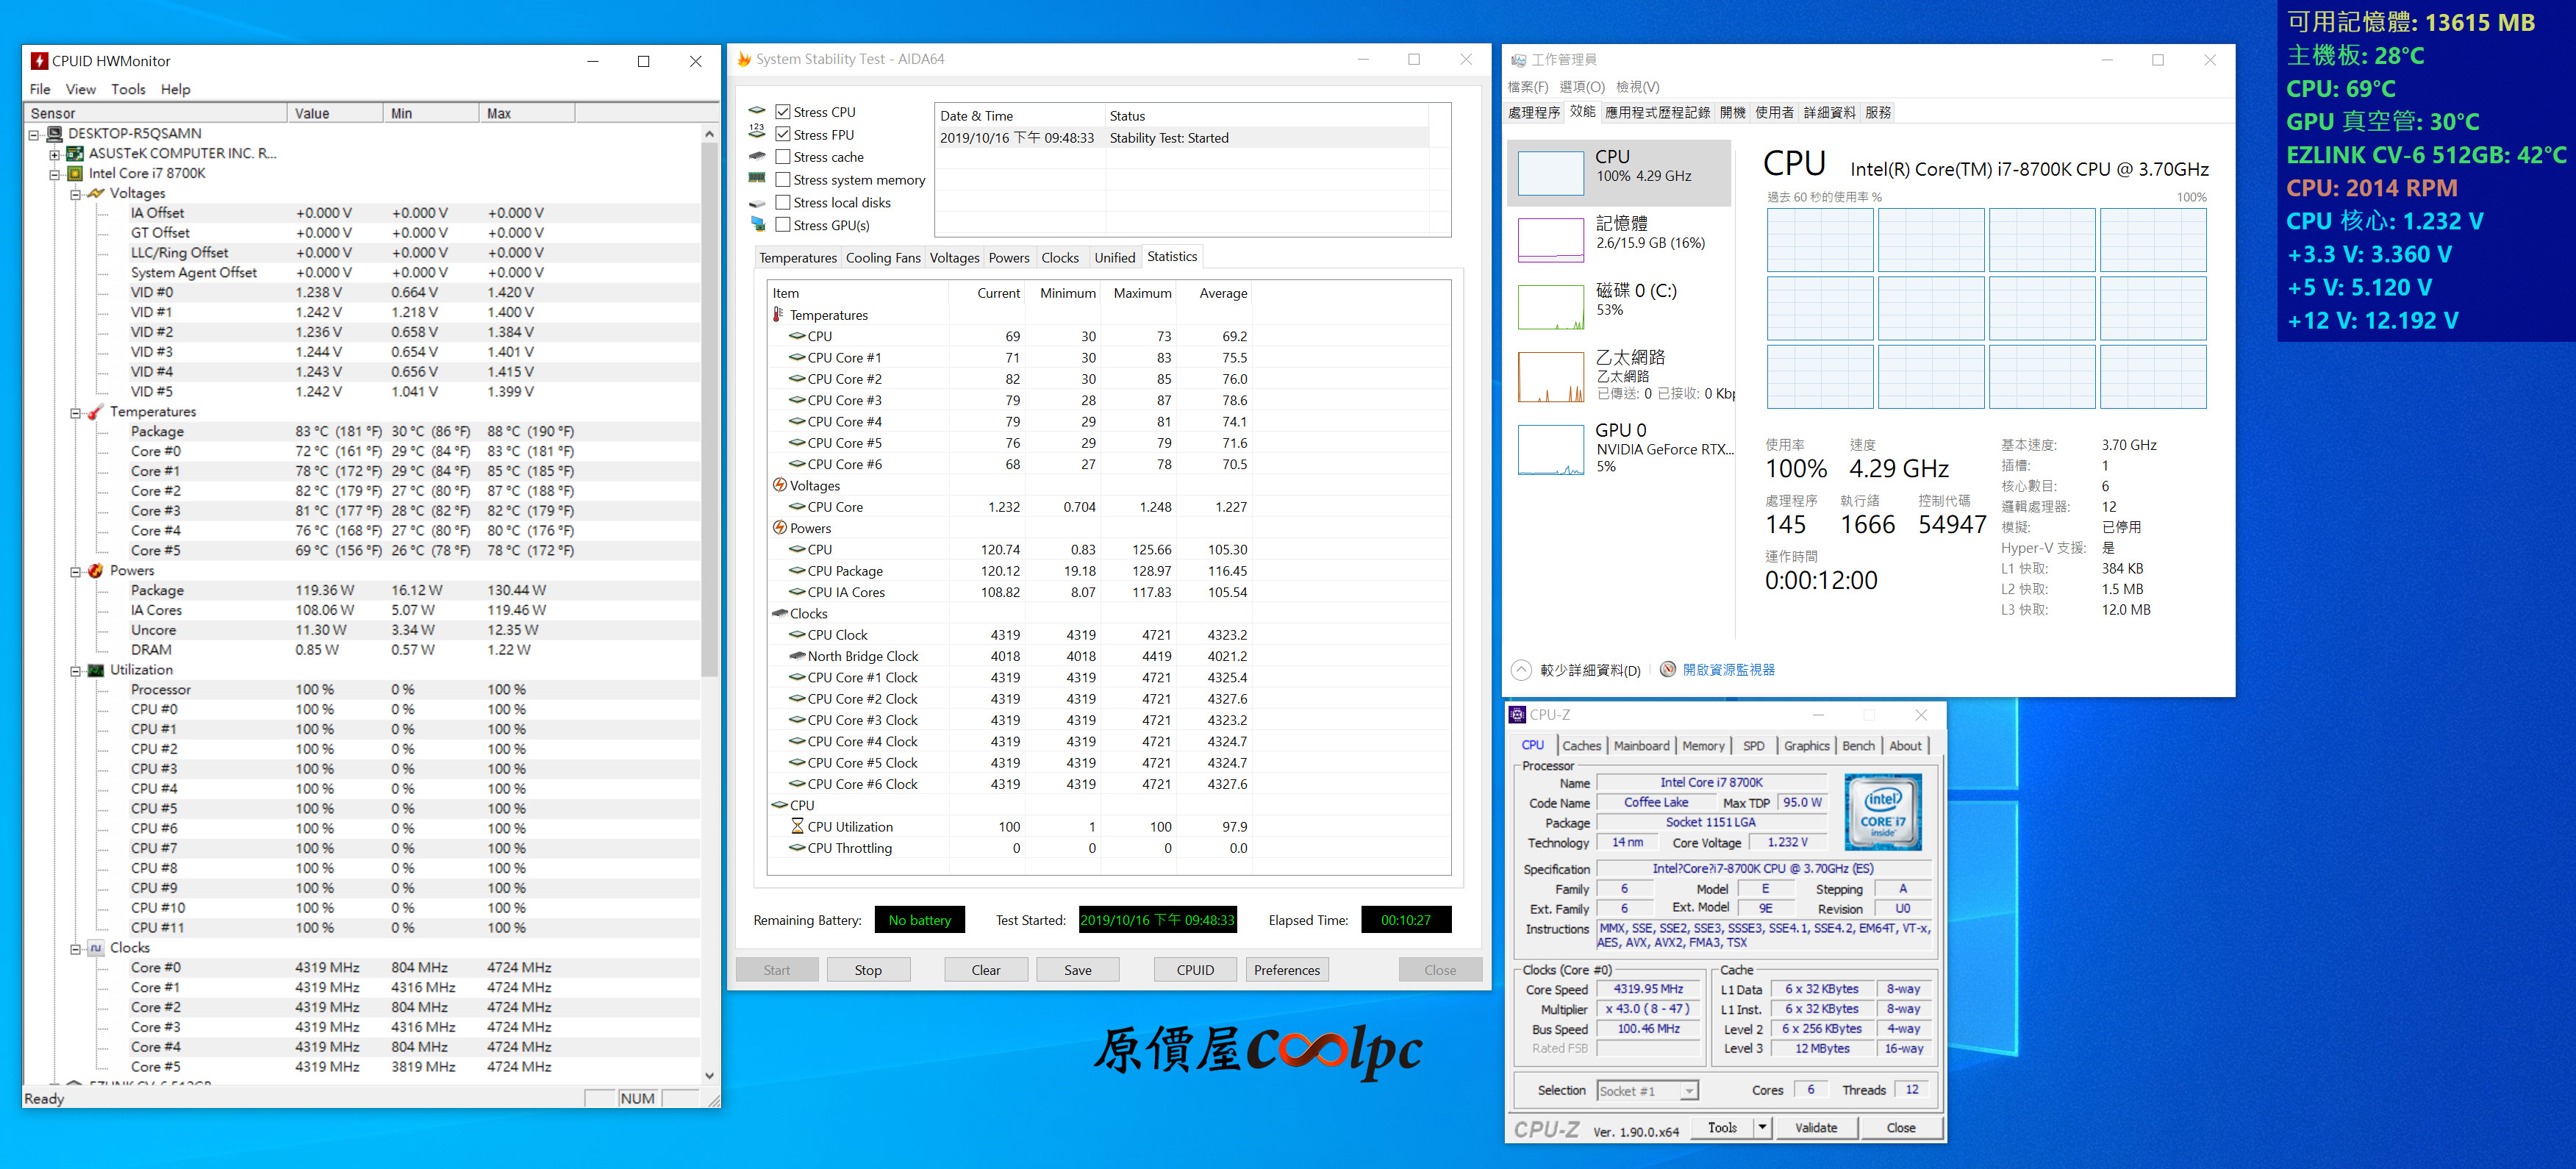Viewport: 2576px width, 1169px height.
Task: Click the CPU-Z title bar icon
Action: coord(1517,714)
